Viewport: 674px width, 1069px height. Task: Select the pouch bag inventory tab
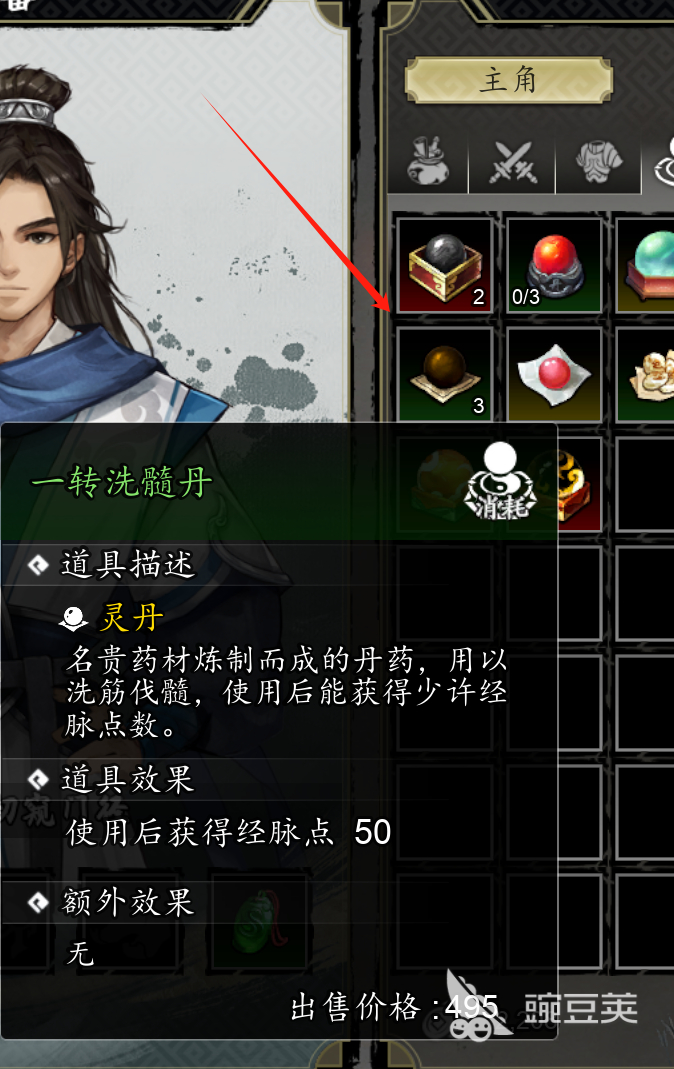coord(428,161)
